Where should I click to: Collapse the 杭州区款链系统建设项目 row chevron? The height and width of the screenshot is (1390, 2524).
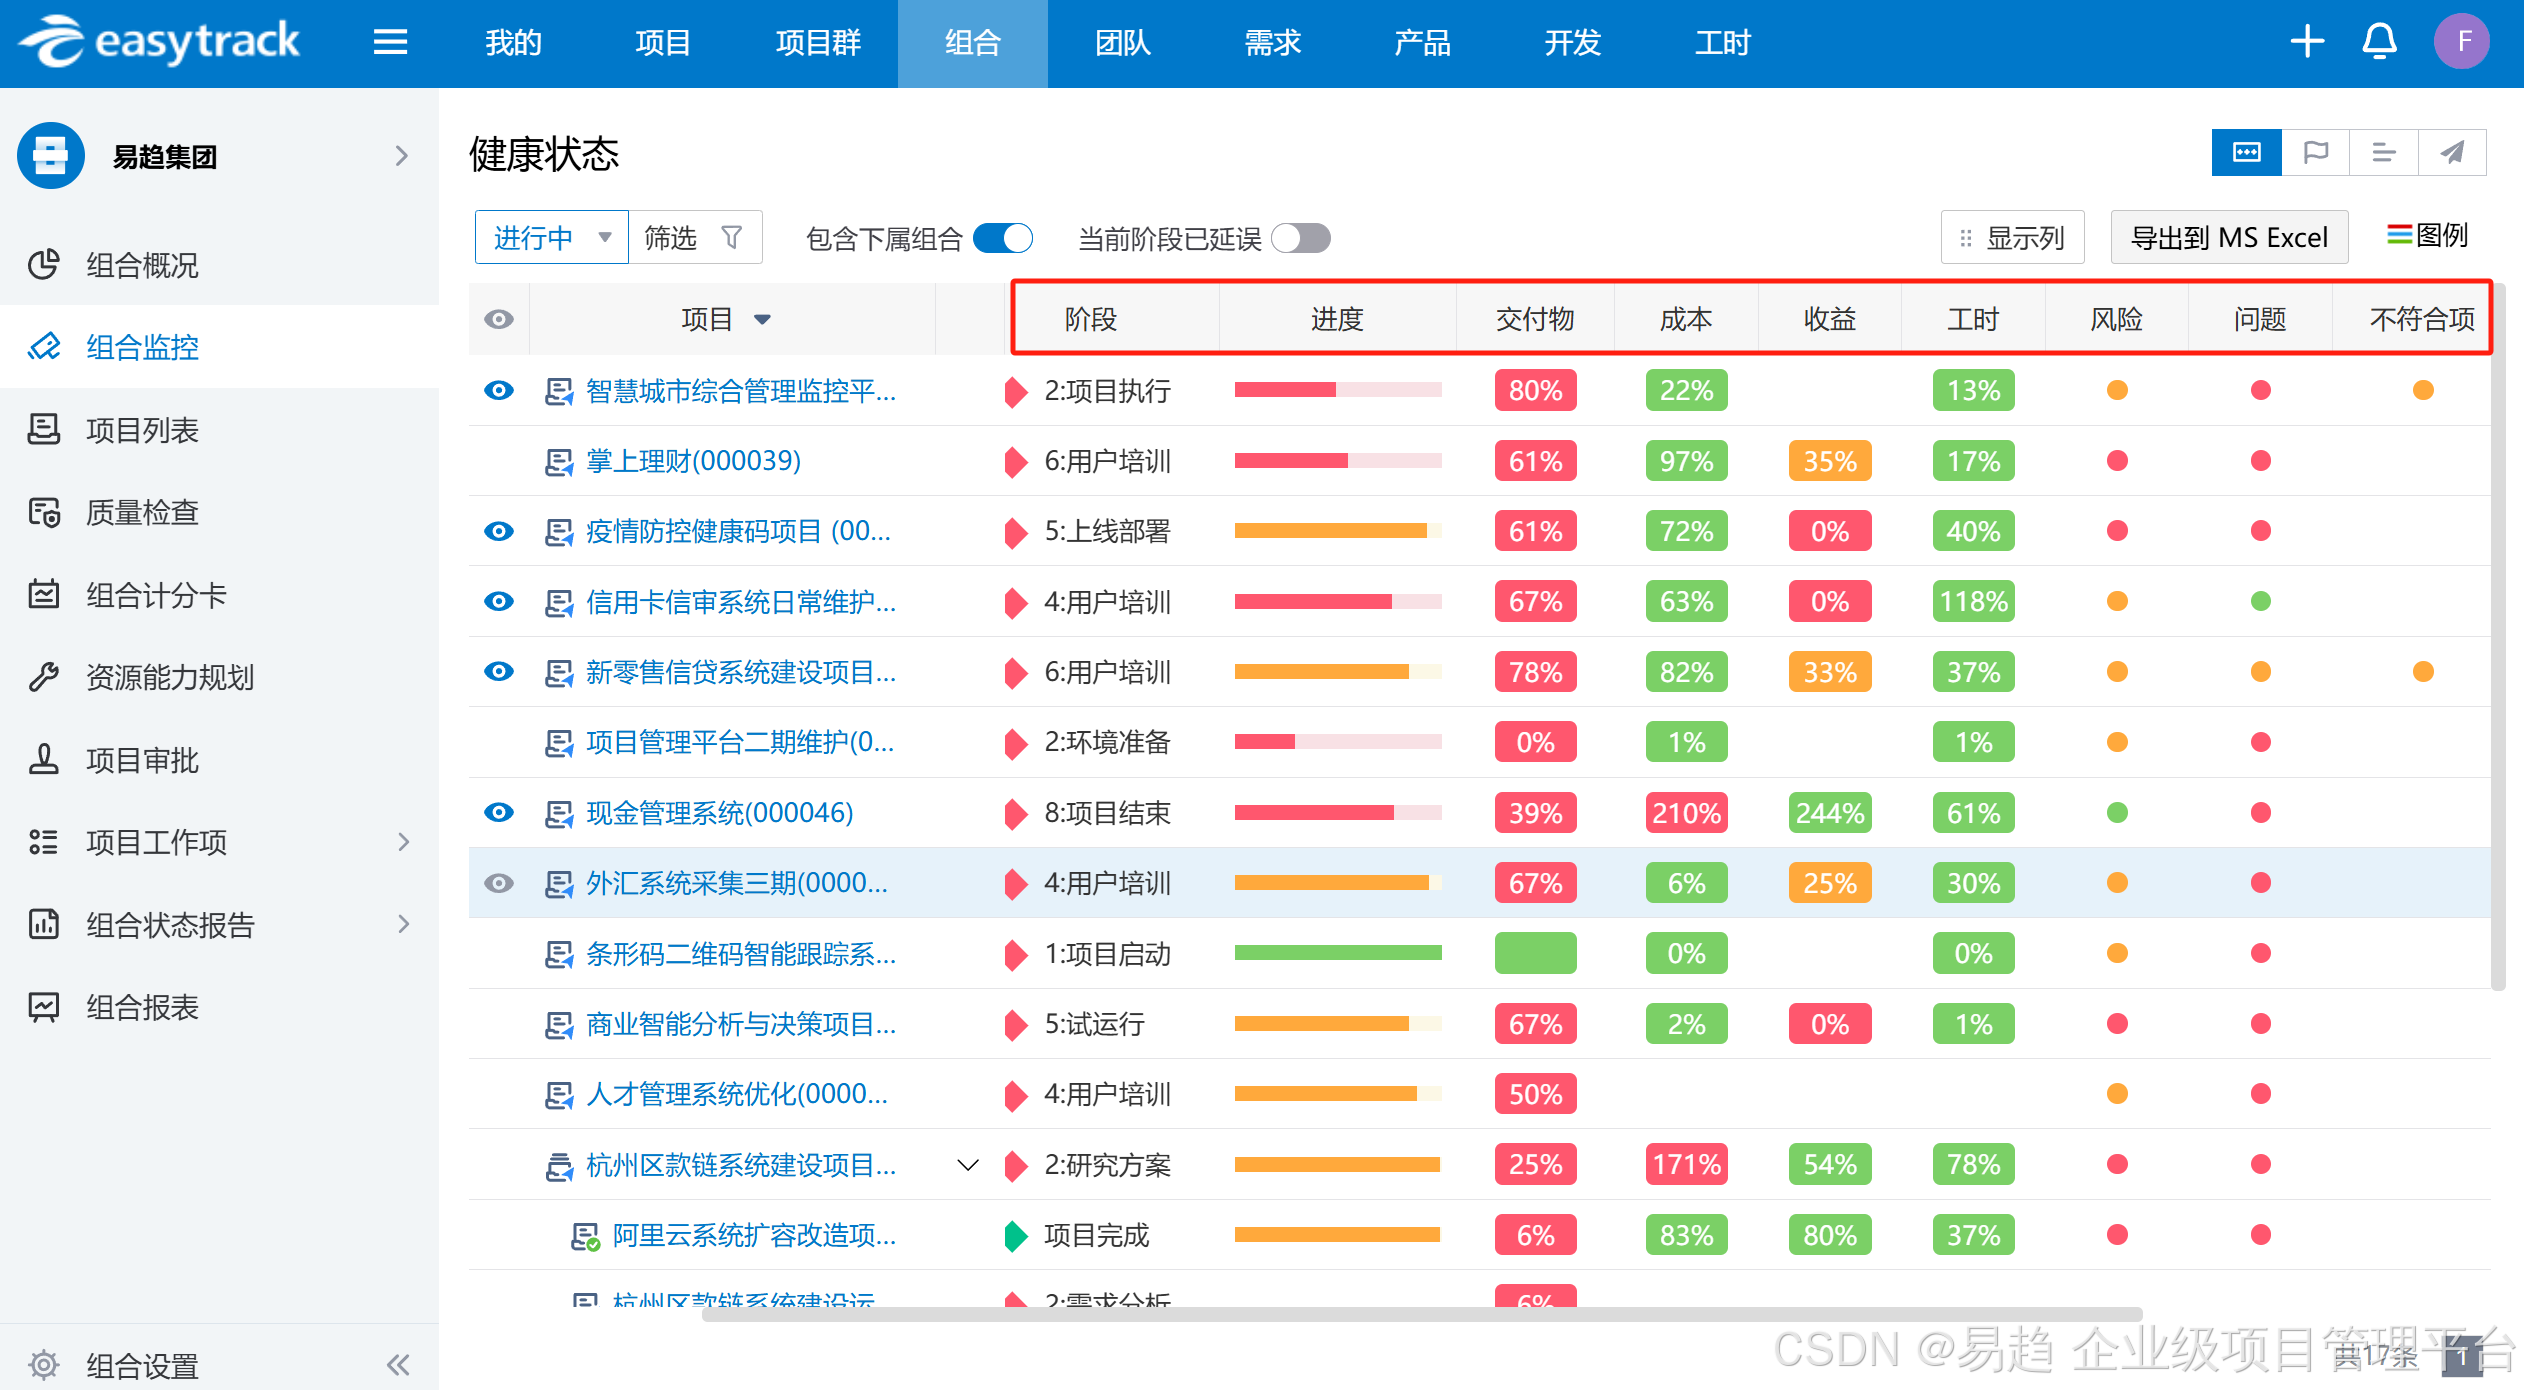coord(967,1165)
